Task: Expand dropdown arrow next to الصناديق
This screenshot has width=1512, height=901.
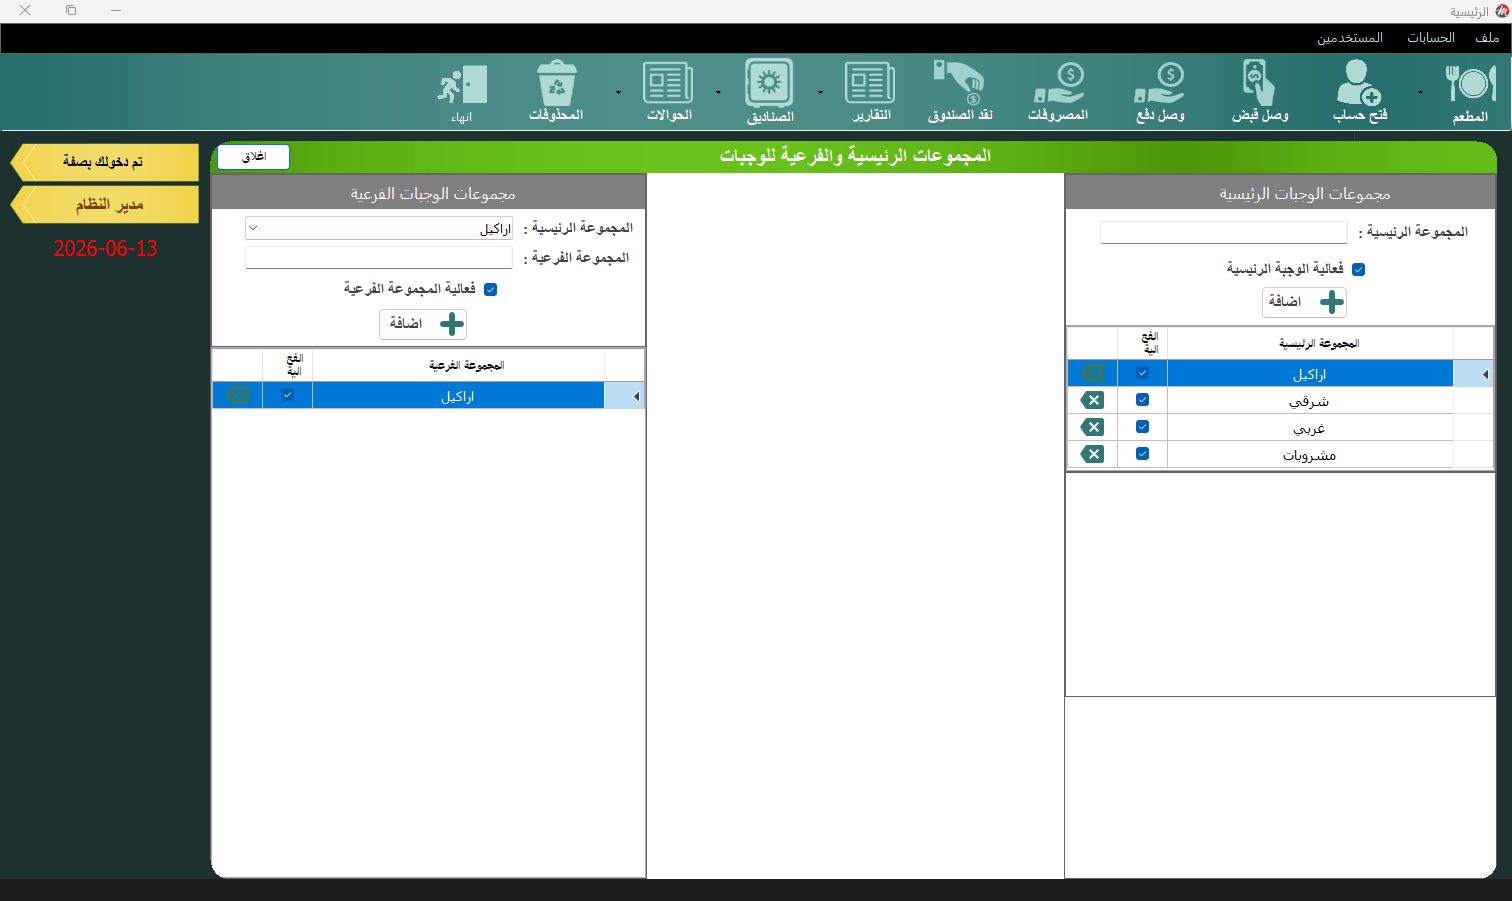Action: 718,92
